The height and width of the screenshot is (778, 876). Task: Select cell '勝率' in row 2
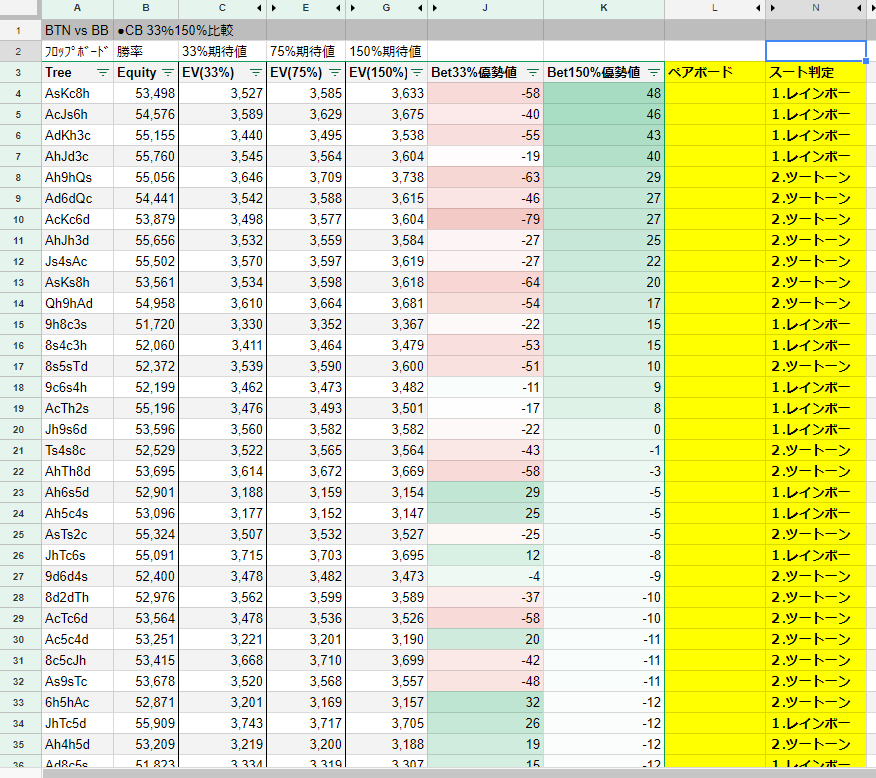point(146,51)
